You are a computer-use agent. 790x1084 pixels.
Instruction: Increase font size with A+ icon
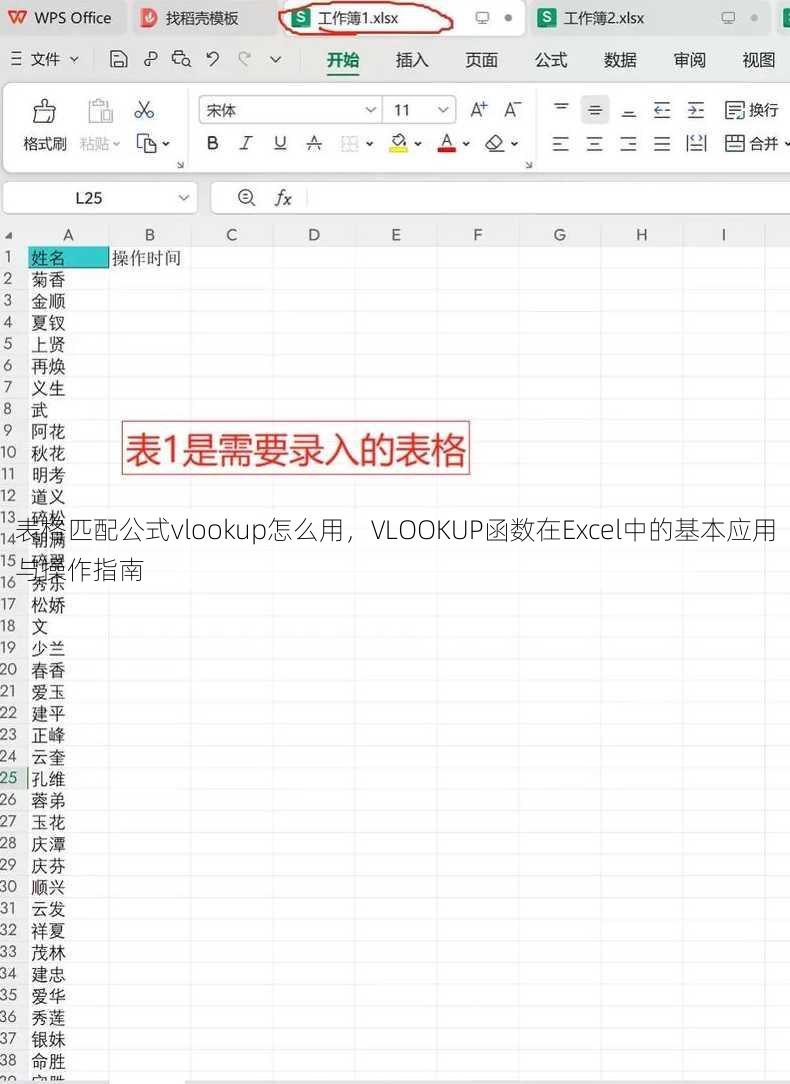(478, 109)
